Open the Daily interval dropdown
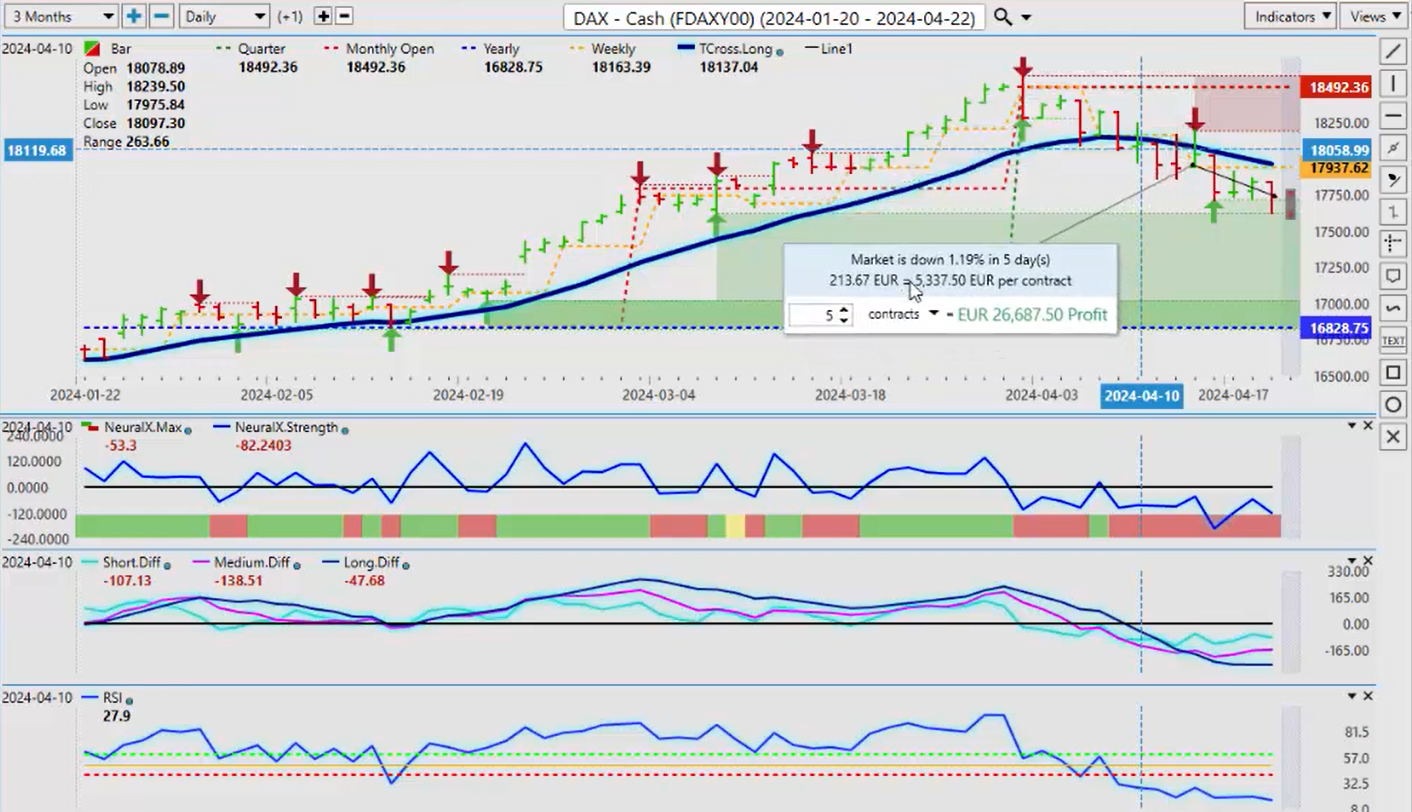Image resolution: width=1412 pixels, height=812 pixels. click(x=224, y=16)
